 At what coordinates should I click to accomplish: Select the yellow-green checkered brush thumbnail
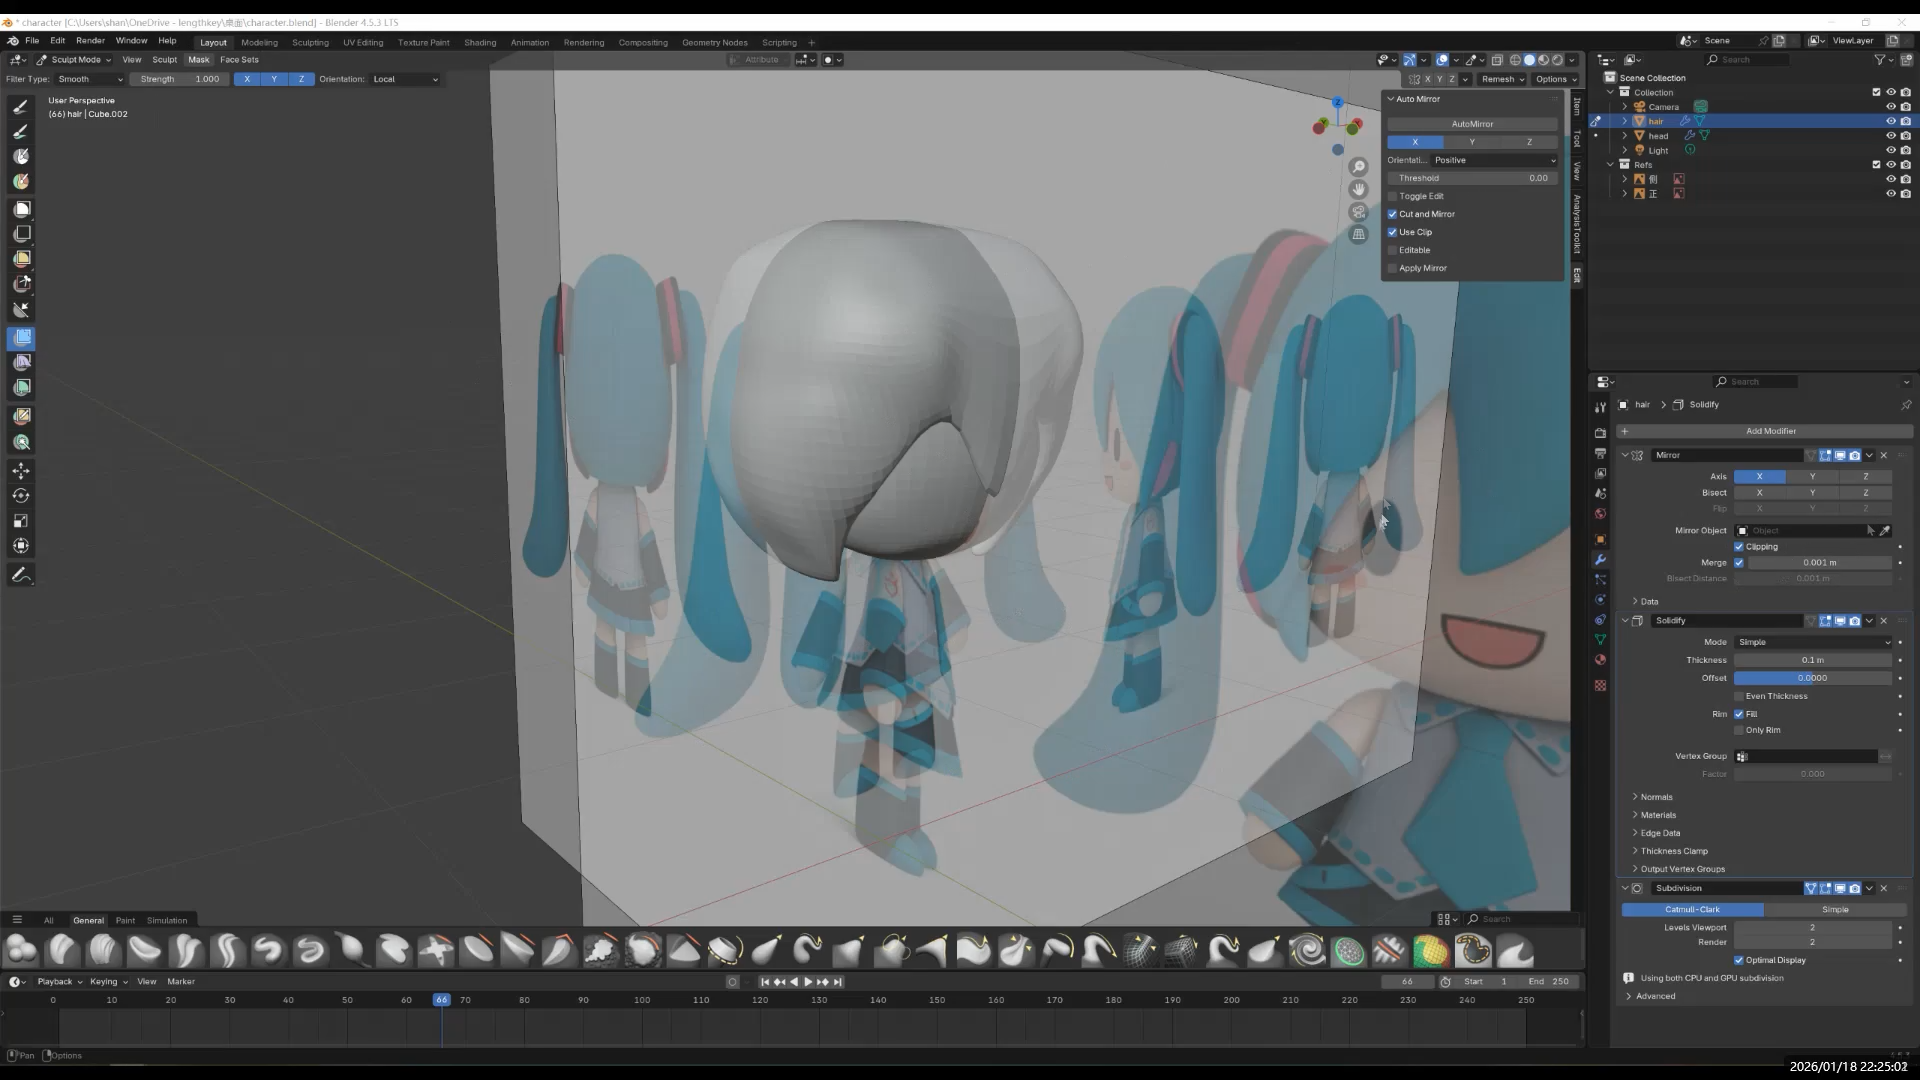coord(1431,951)
